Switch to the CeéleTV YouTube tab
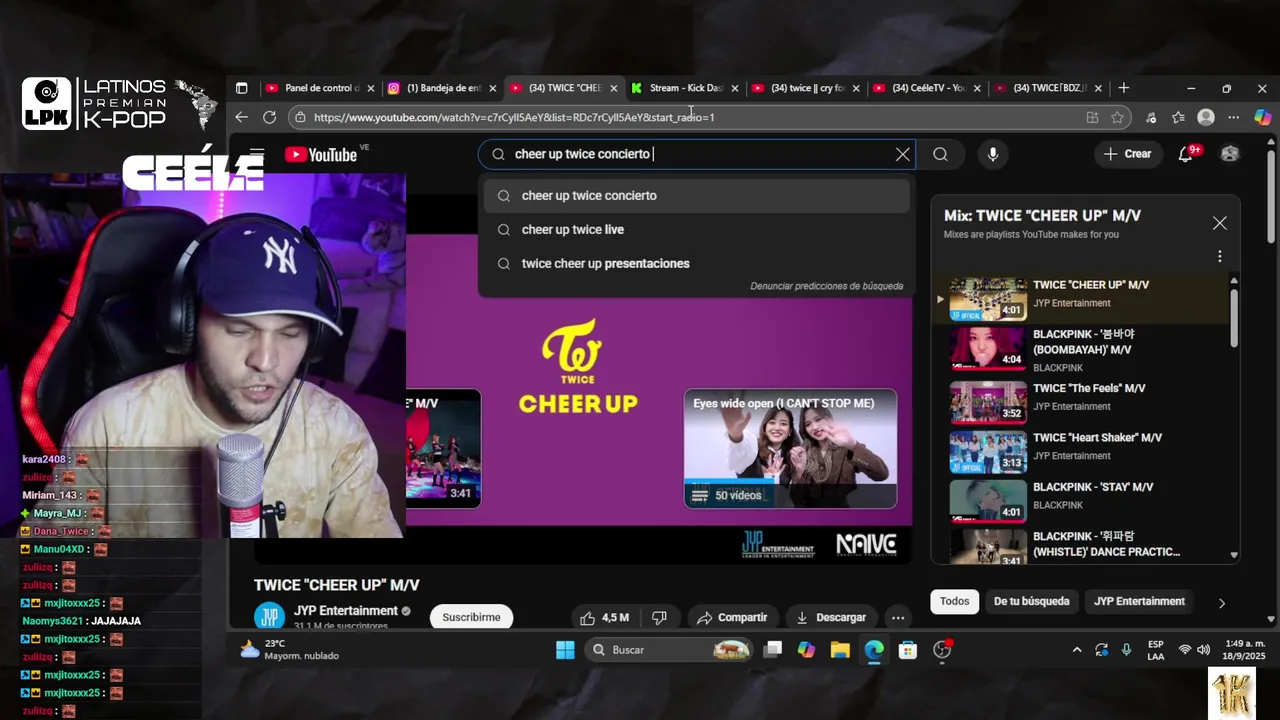Viewport: 1280px width, 720px height. point(928,88)
